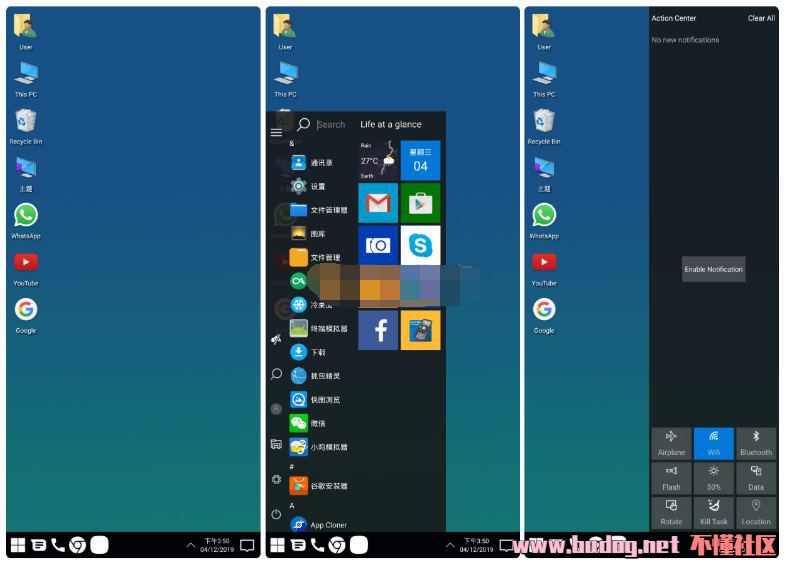Click the Start button in middle screenshot taskbar
The height and width of the screenshot is (566, 786).
tap(277, 545)
